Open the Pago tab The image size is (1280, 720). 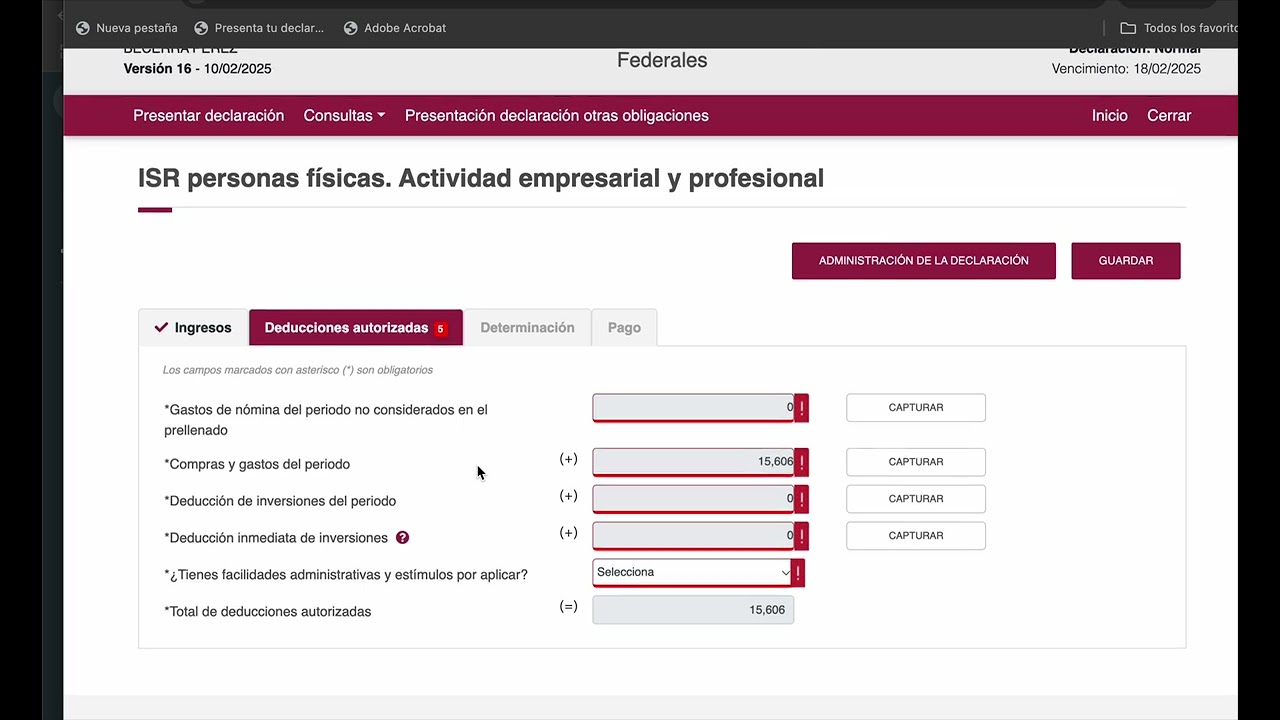[624, 328]
